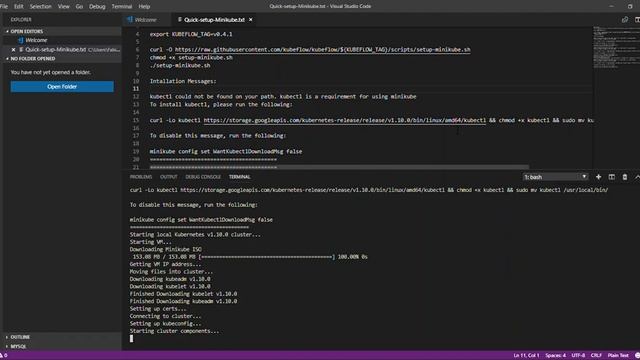Switch to the PROBLEMS panel tab

point(141,177)
